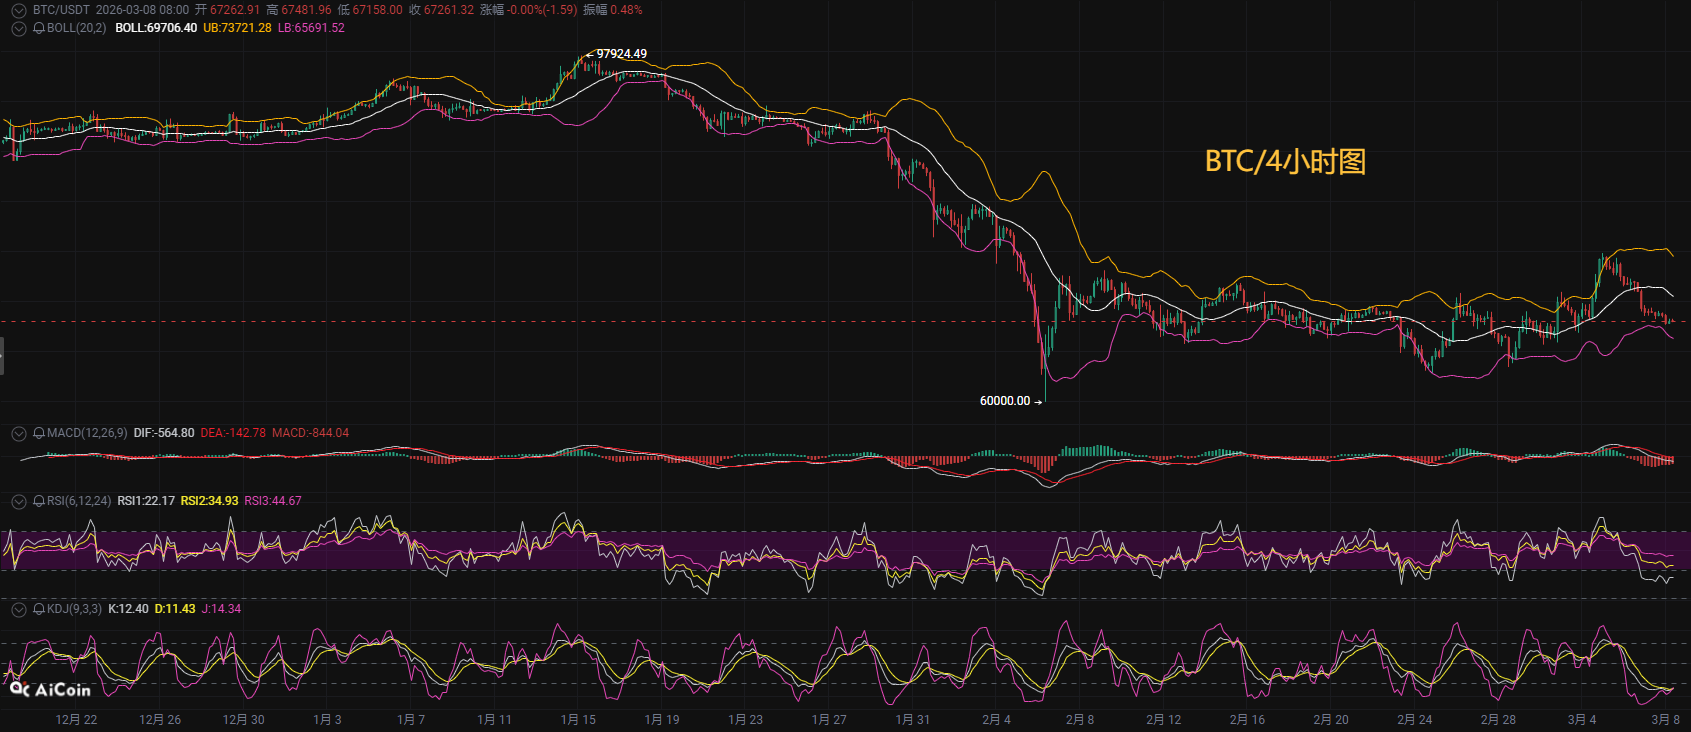Collapse the MACD panel using its chevron

(x=18, y=433)
